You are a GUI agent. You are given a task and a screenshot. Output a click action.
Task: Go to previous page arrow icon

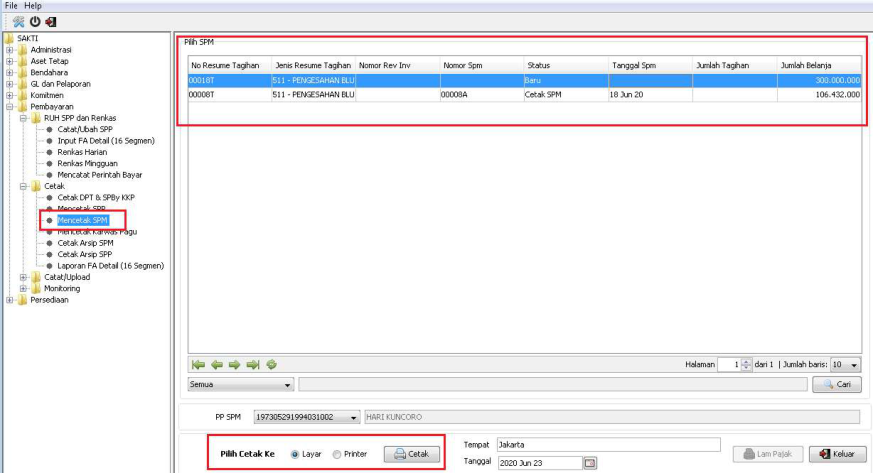coord(217,365)
